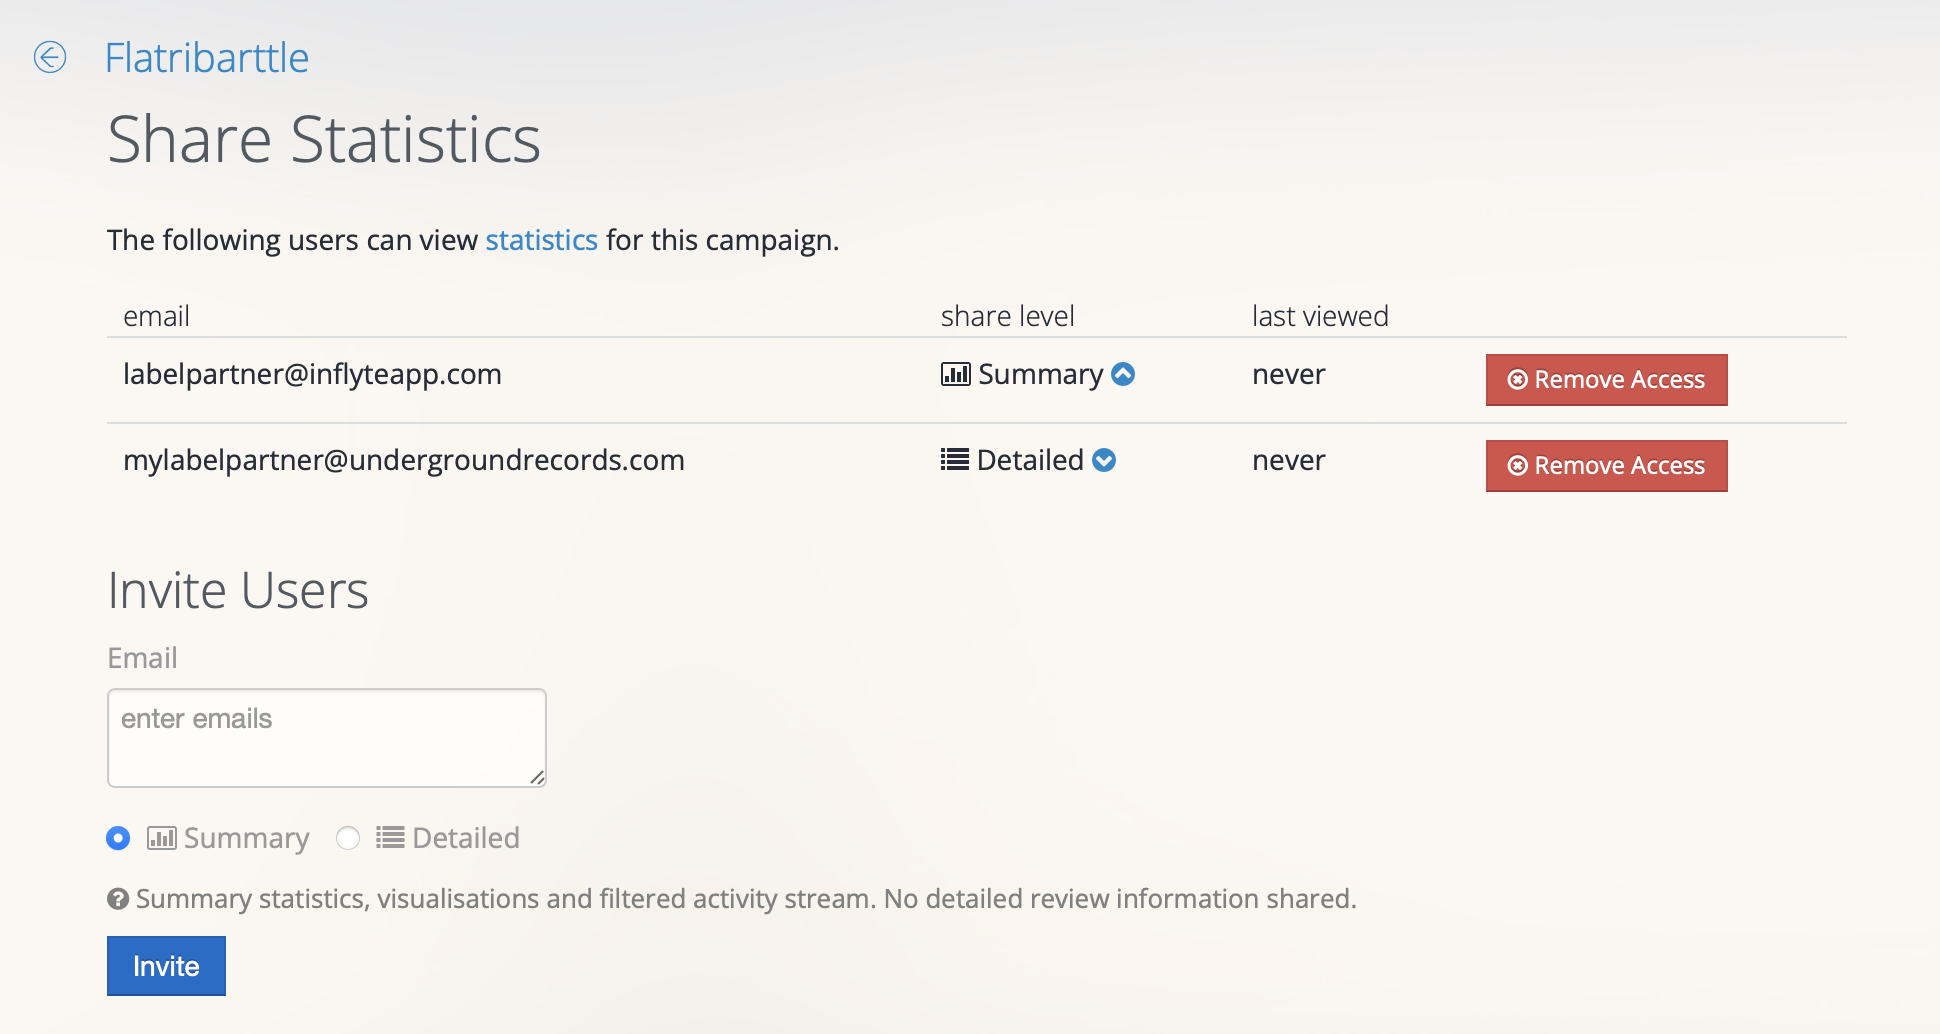
Task: Select the Summary radio button
Action: click(x=118, y=838)
